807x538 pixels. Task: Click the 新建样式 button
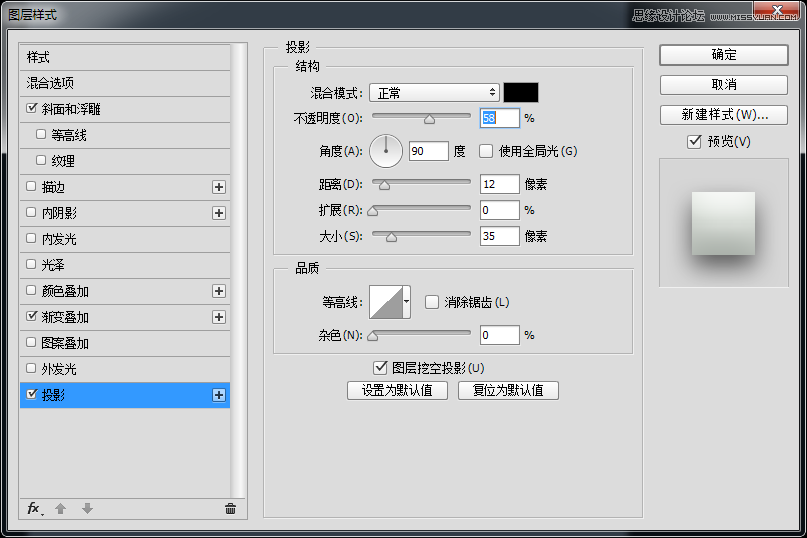(x=724, y=115)
